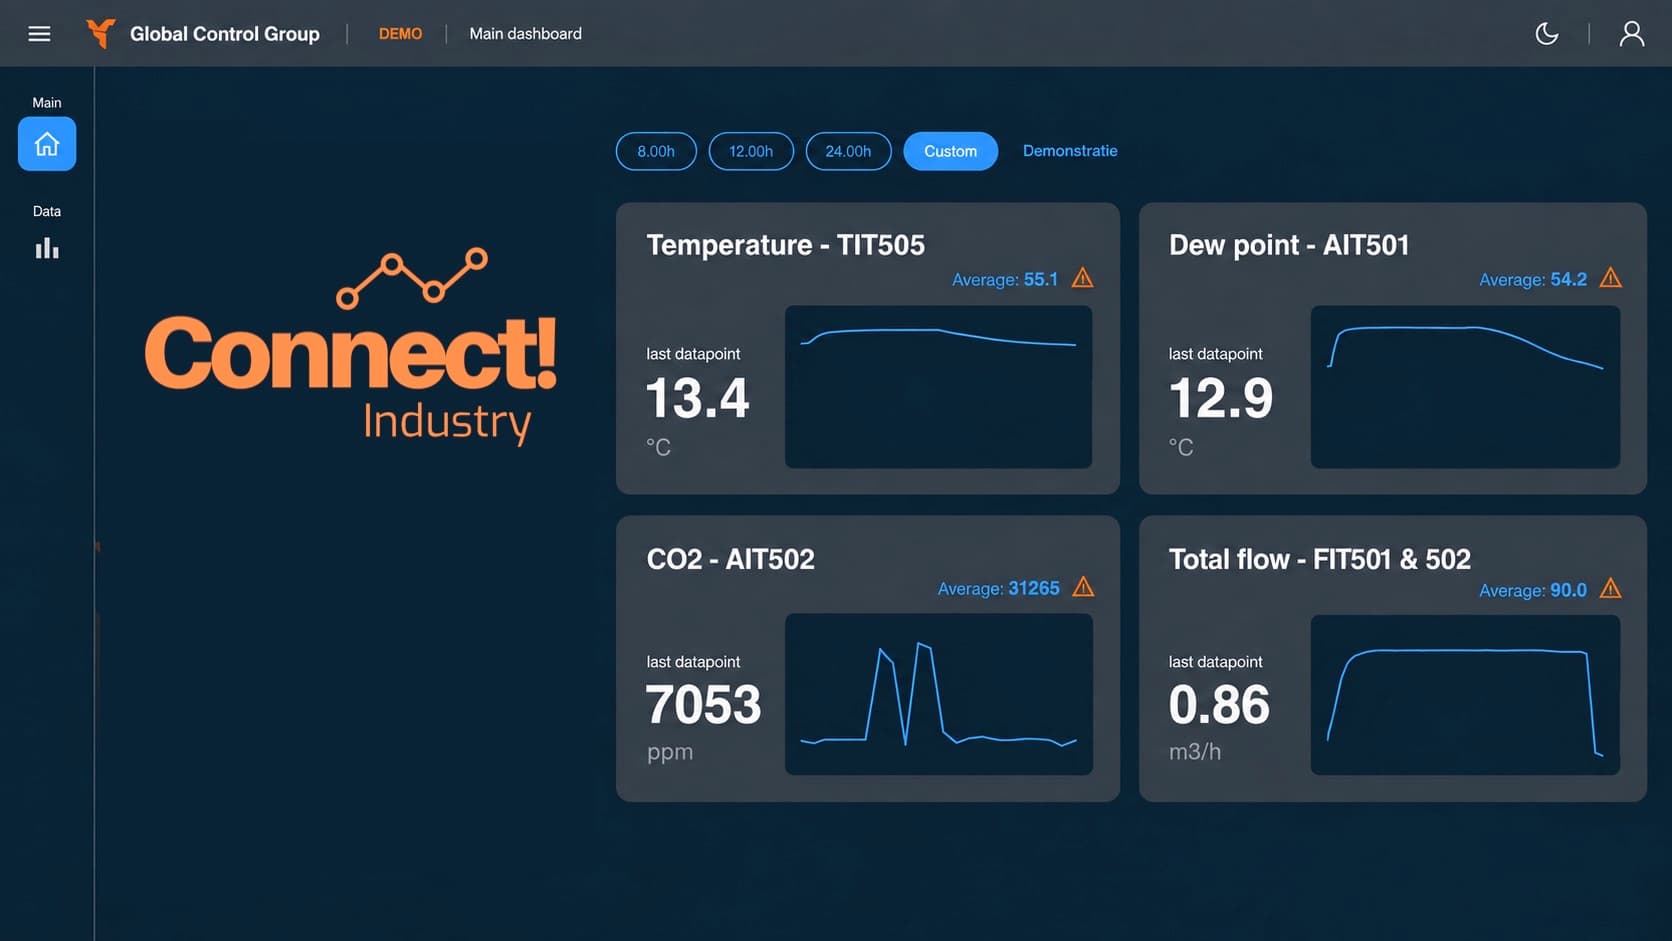Click Average: 90.0 value
This screenshot has width=1672, height=941.
click(1532, 590)
